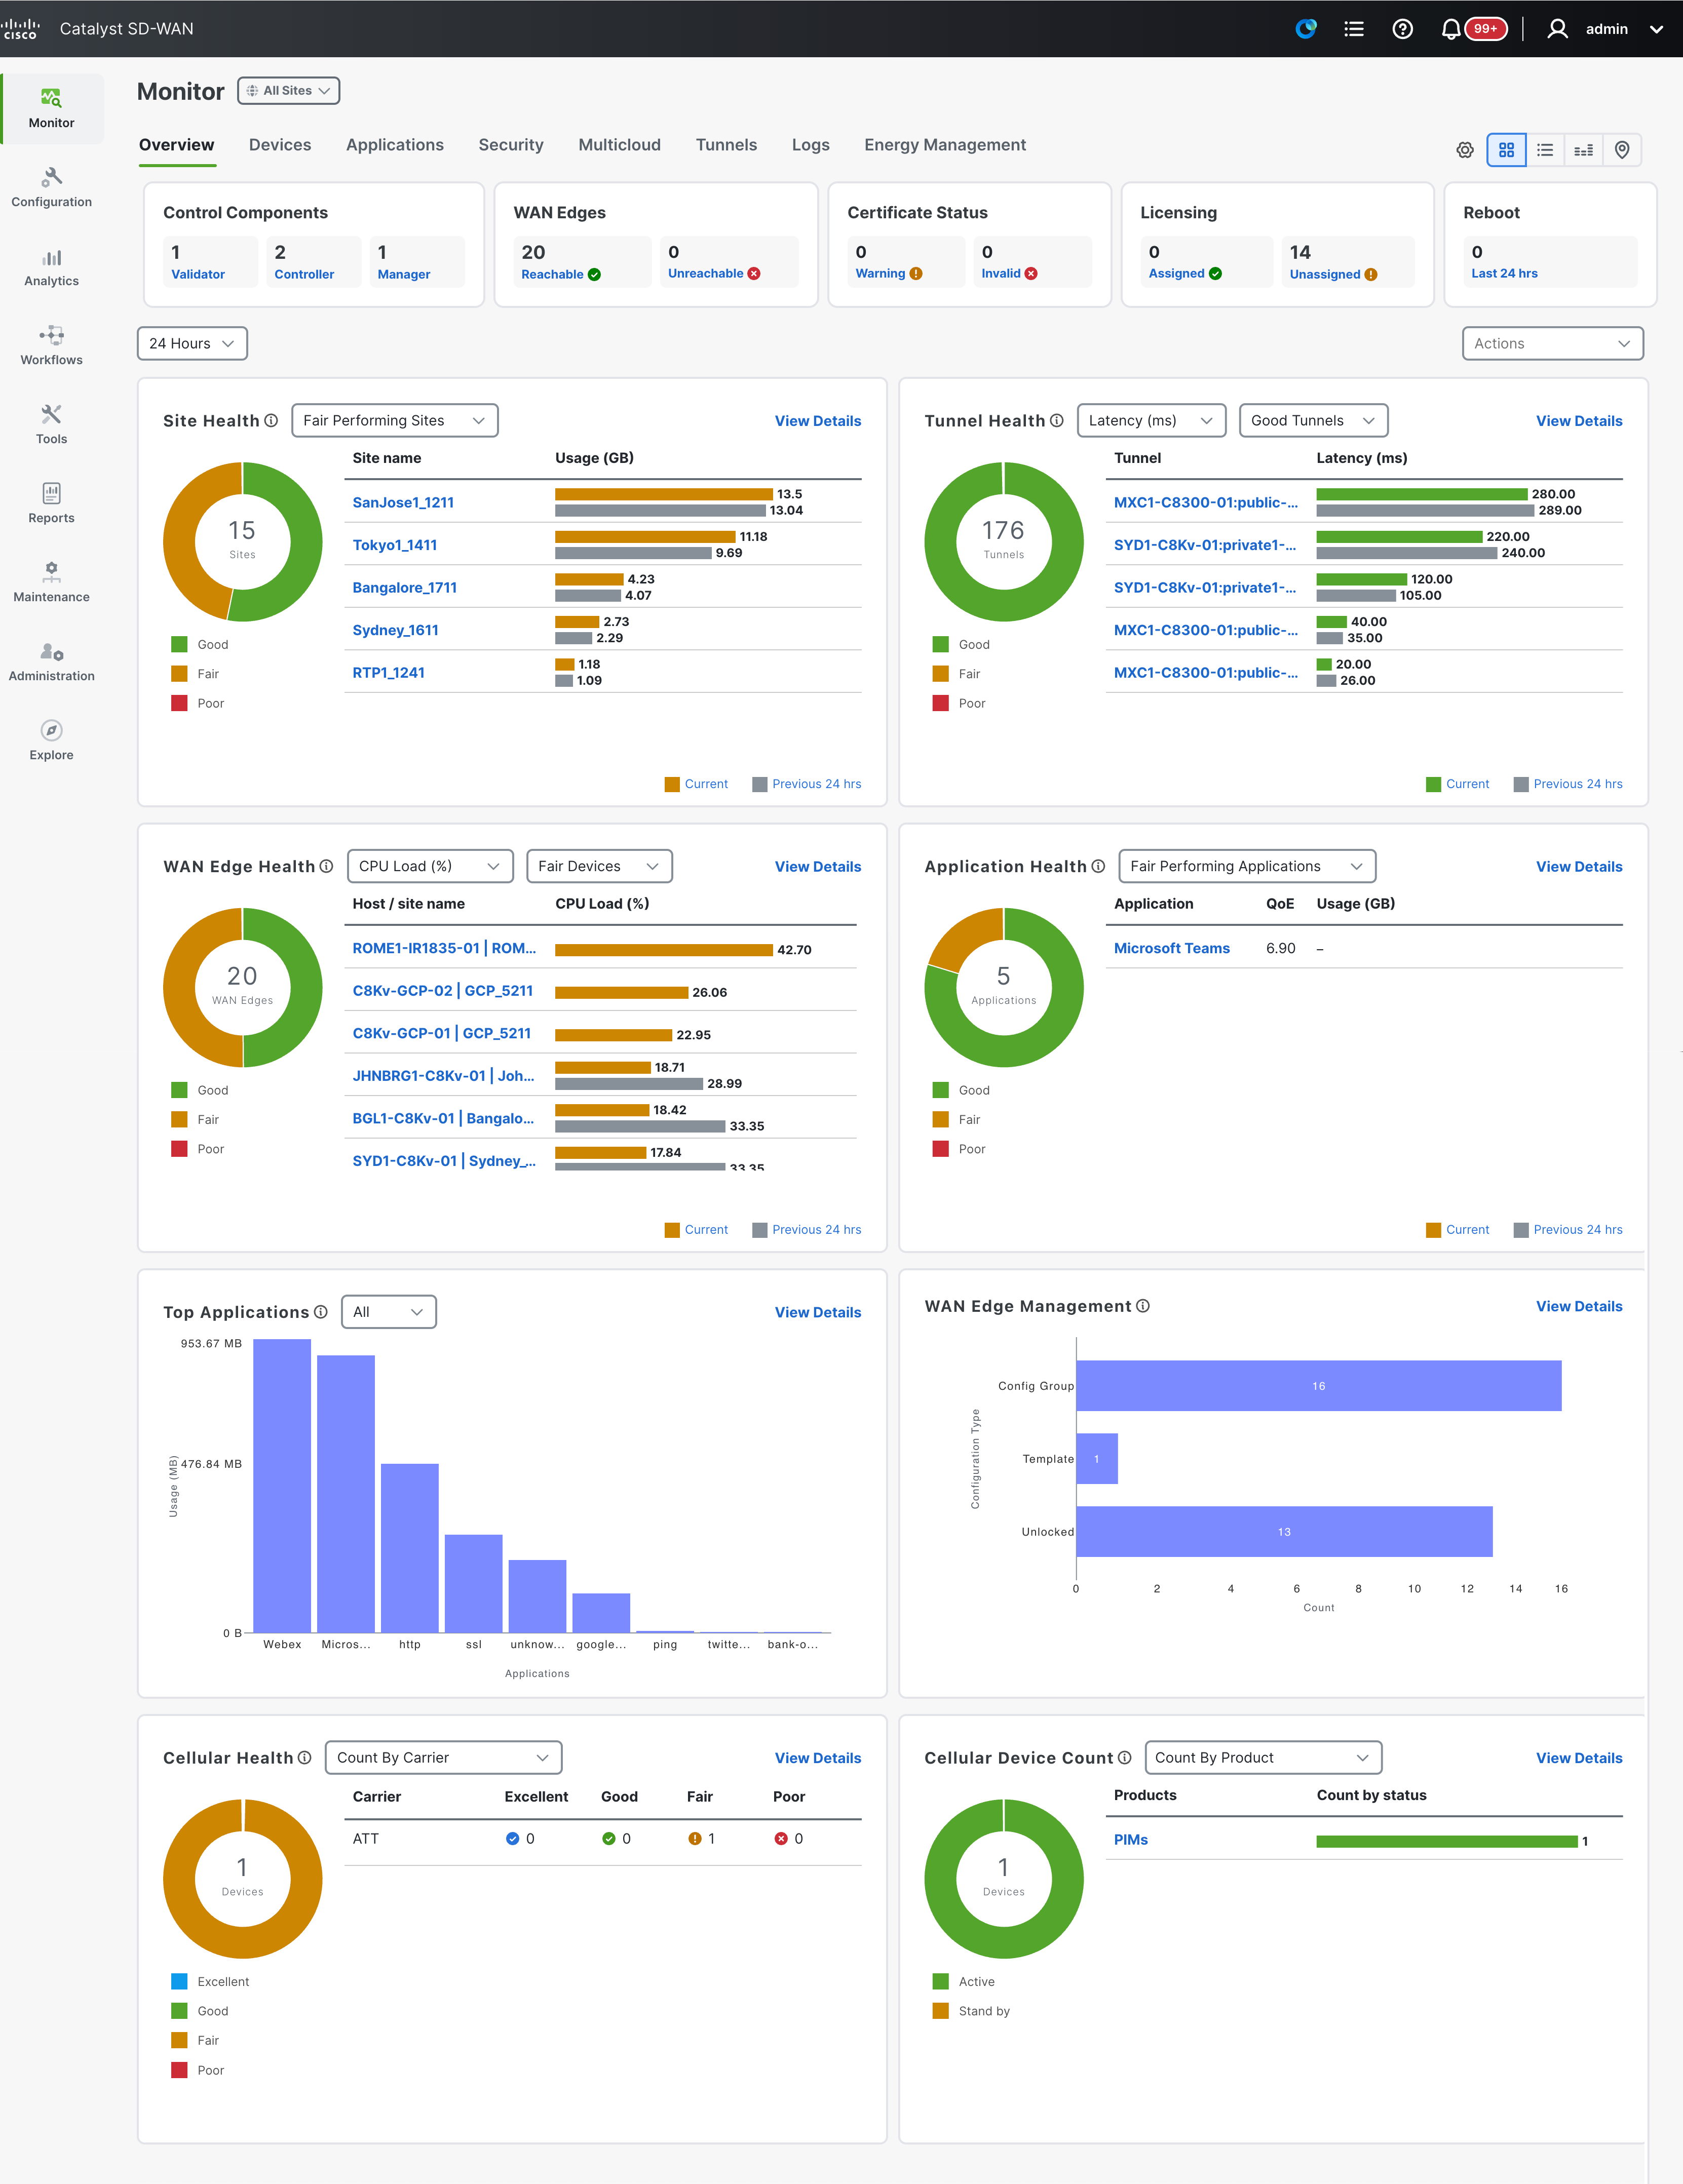Click the 14 Unassigned licensing count
Viewport: 1683px width, 2184px height.
pos(1347,262)
